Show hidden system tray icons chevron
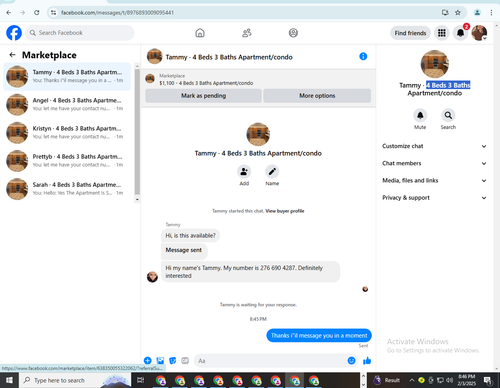 pos(412,380)
